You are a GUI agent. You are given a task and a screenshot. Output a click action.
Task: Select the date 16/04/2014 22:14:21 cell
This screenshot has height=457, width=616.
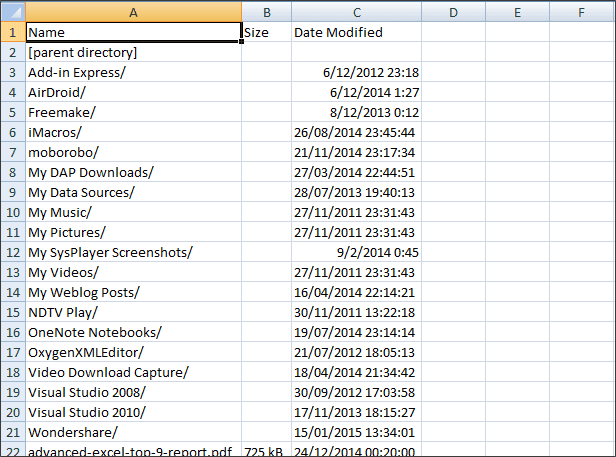pos(356,292)
